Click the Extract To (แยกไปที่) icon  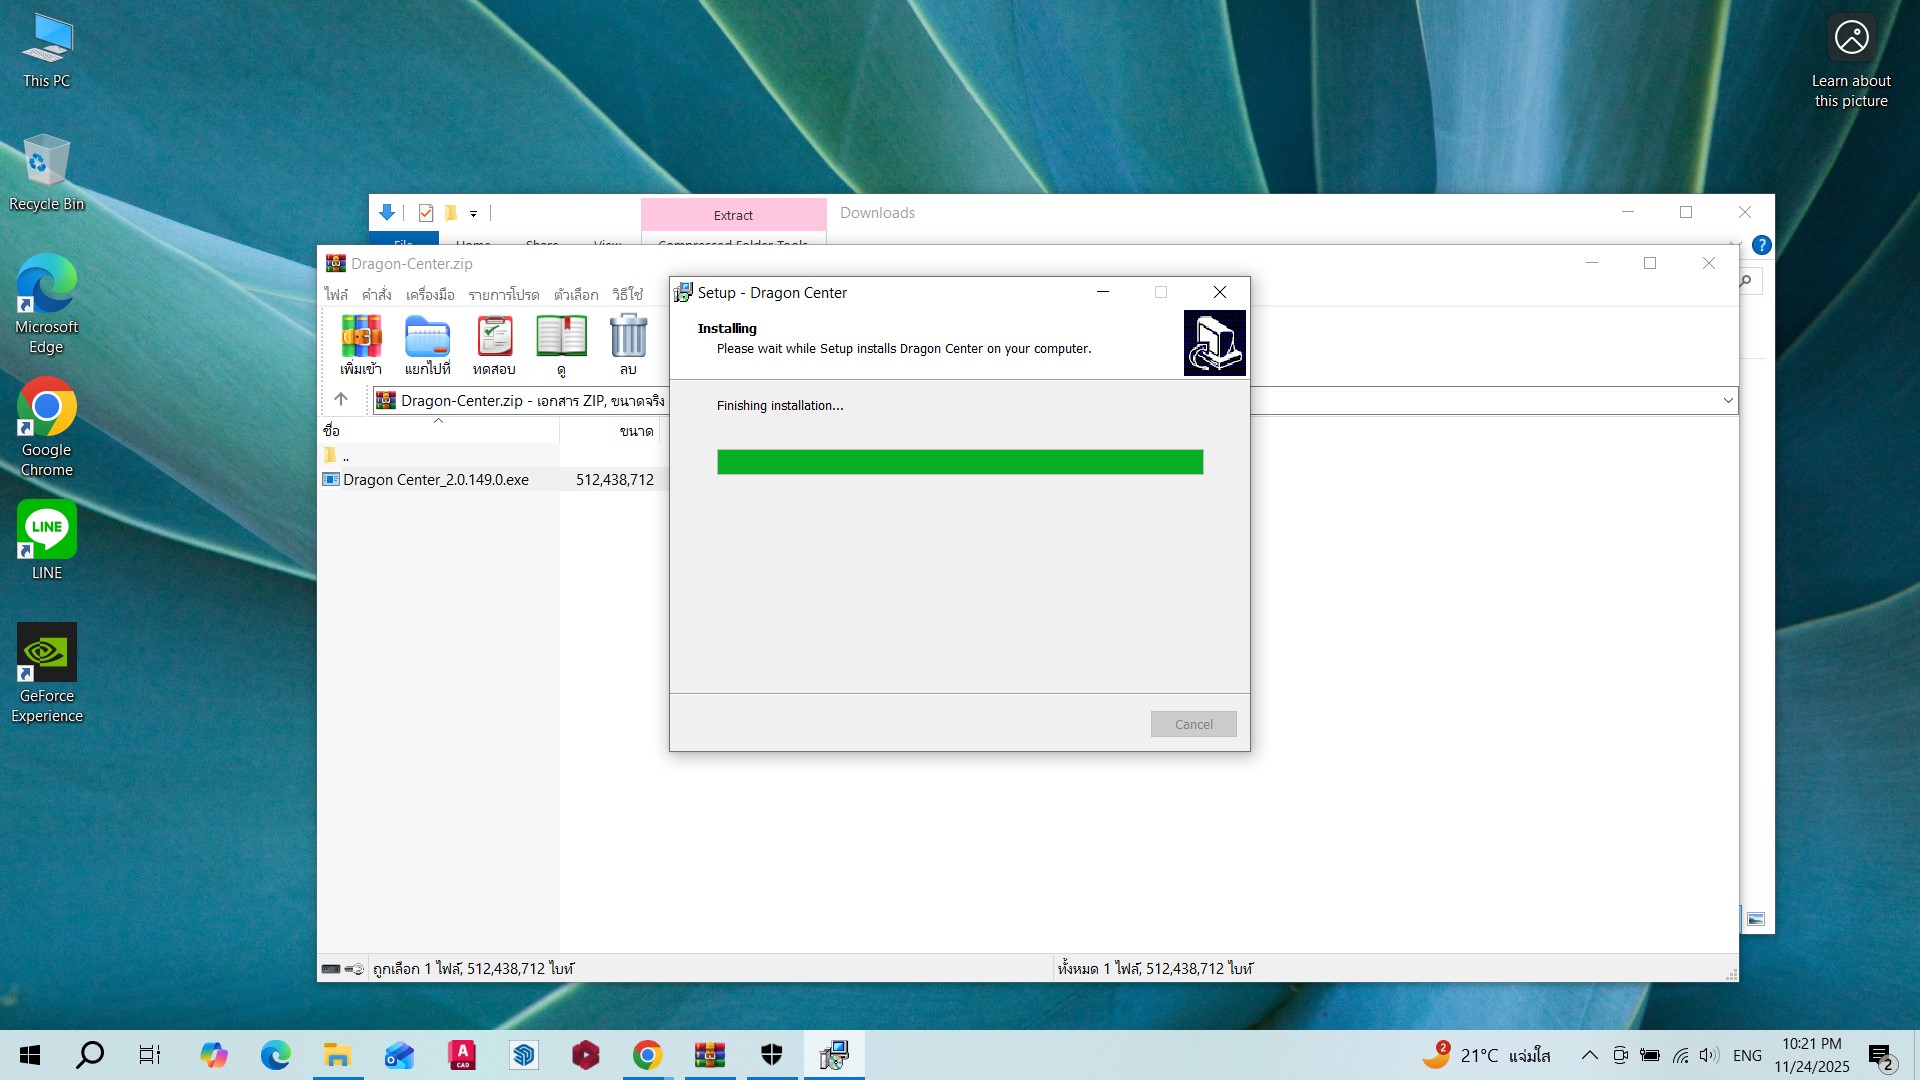pyautogui.click(x=427, y=337)
